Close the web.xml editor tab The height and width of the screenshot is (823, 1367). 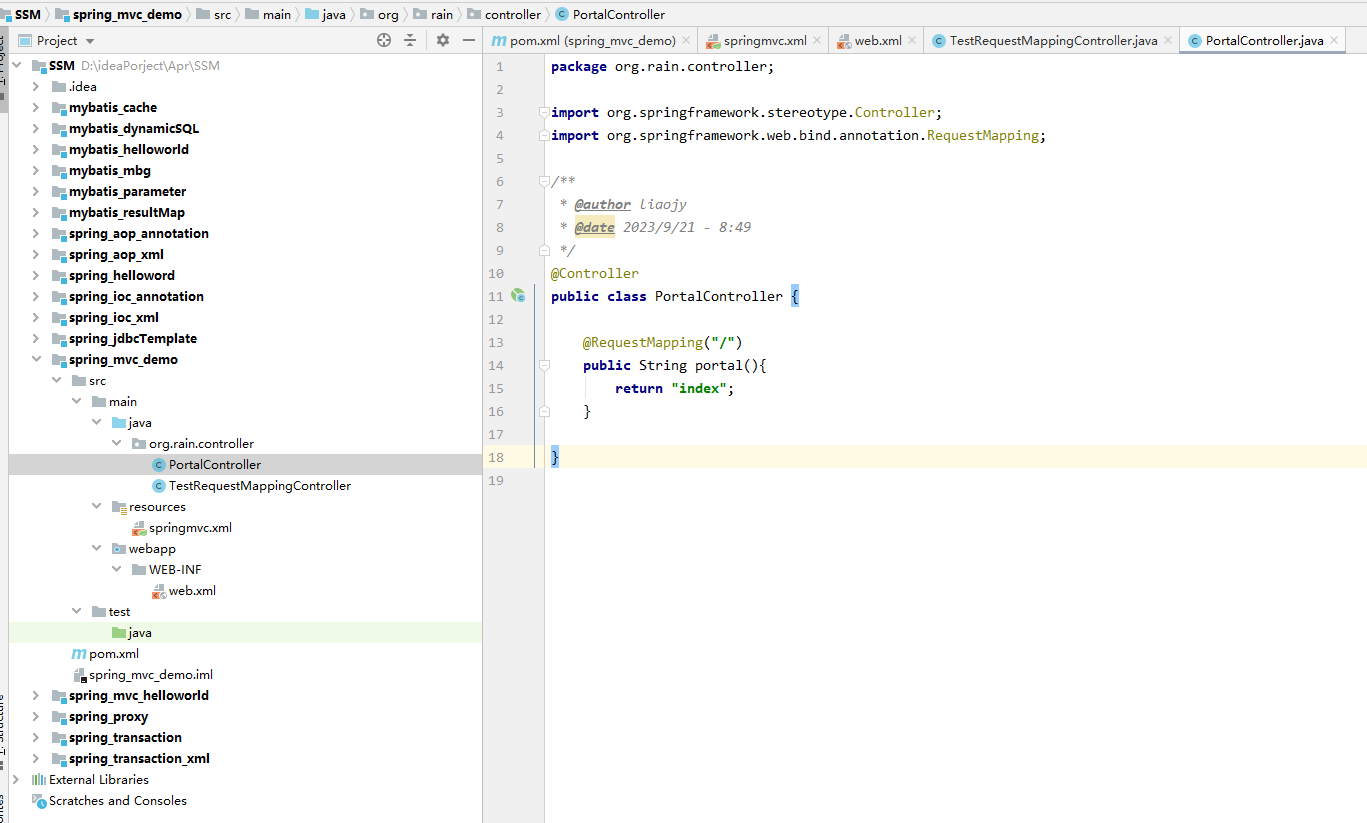click(x=912, y=41)
